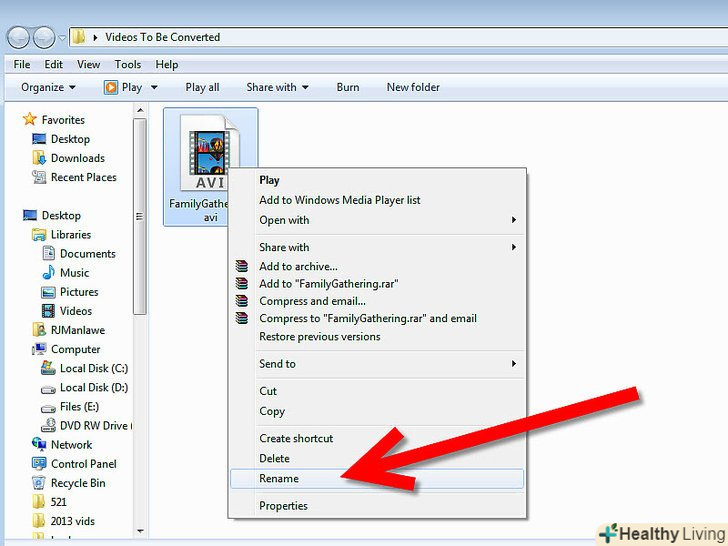
Task: Choose Add to "FamilyGathering.rar"
Action: (377, 284)
